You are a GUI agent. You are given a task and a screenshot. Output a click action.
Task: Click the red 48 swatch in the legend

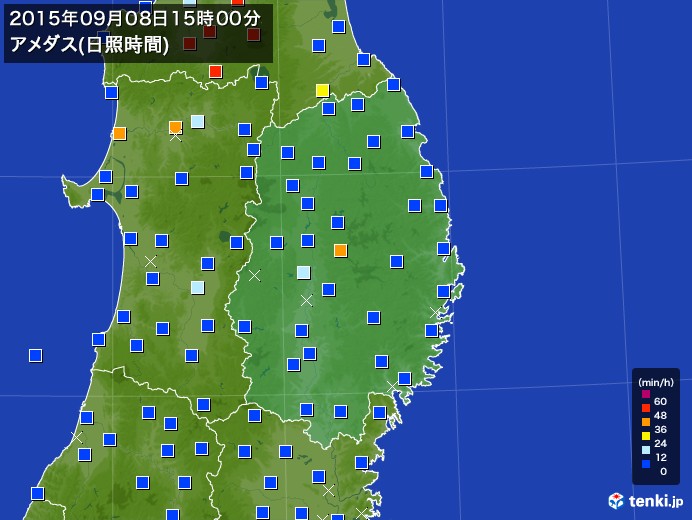[x=646, y=408]
